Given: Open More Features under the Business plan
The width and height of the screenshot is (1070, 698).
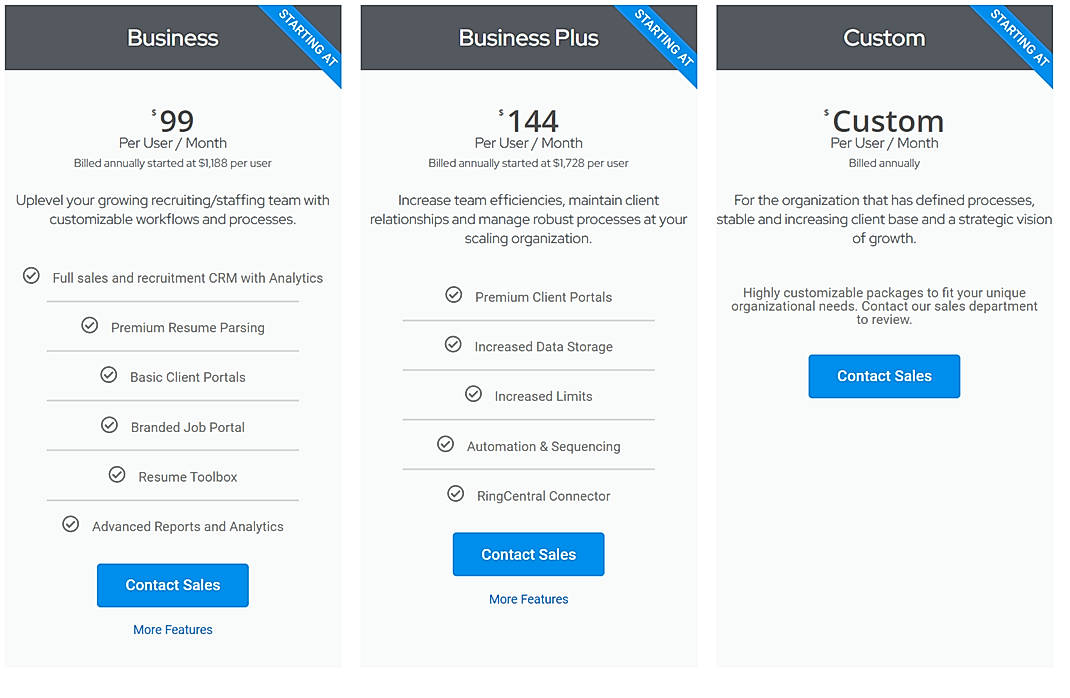Looking at the screenshot, I should [172, 629].
